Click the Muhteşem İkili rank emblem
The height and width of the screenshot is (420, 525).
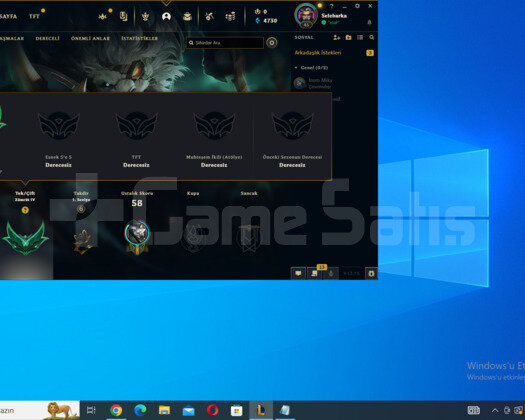(x=214, y=125)
